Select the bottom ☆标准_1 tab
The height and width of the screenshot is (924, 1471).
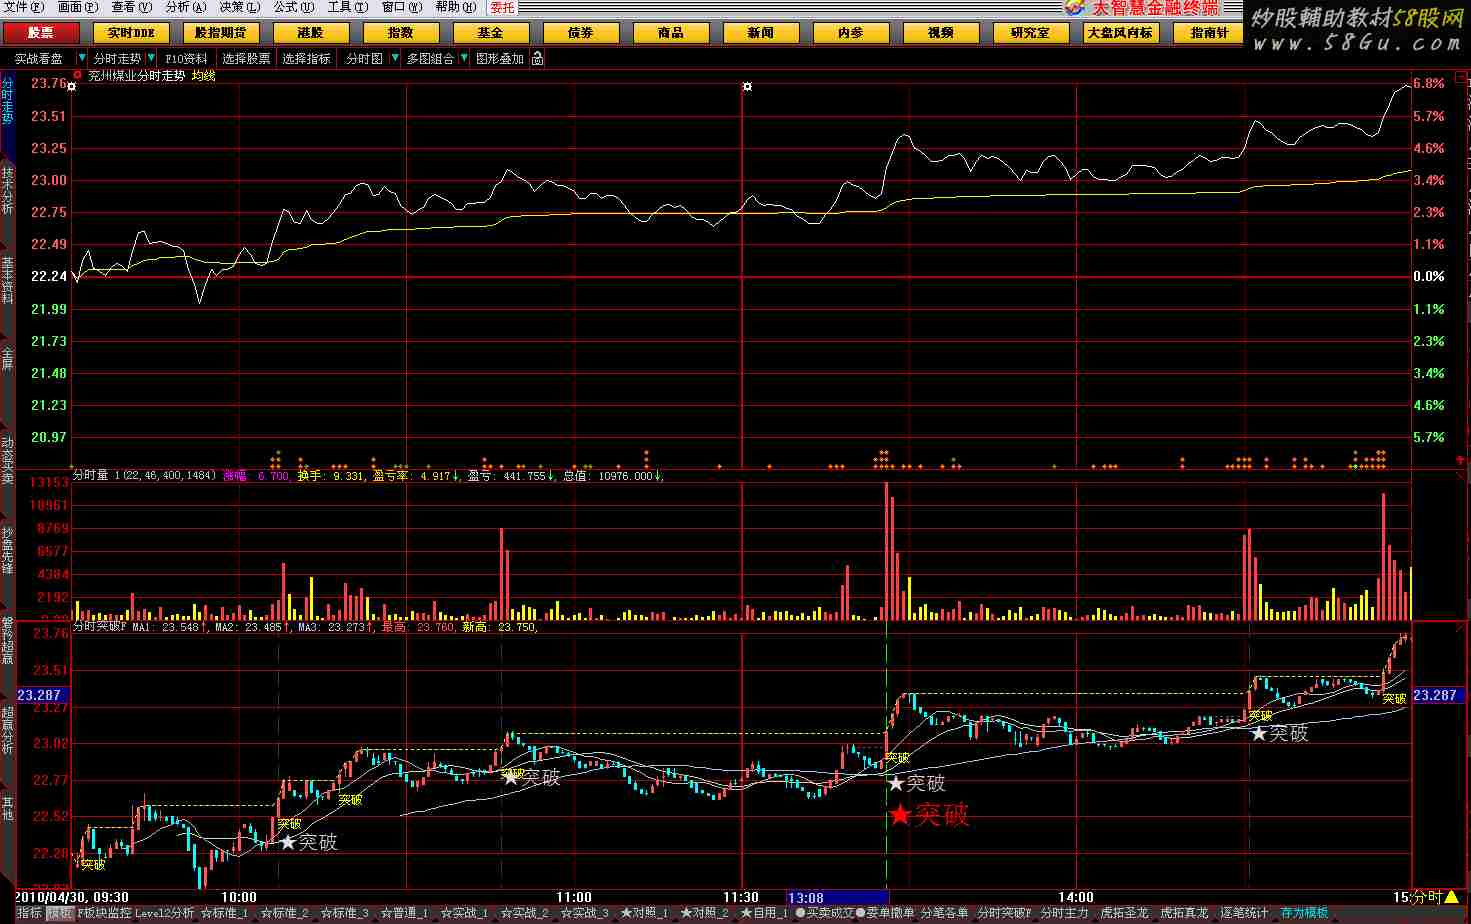coord(225,914)
